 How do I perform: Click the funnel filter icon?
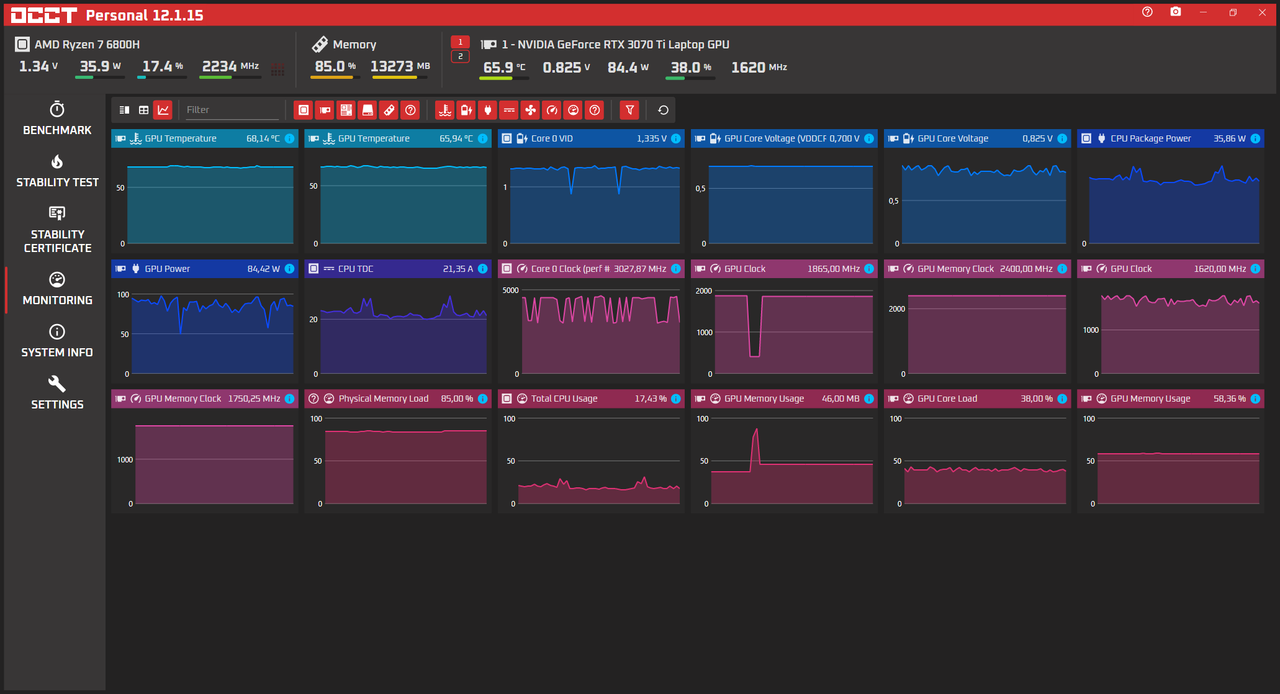coord(629,110)
